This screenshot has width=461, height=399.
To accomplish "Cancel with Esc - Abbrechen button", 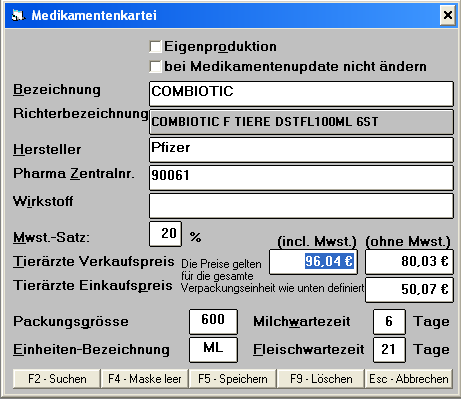I will click(x=409, y=379).
